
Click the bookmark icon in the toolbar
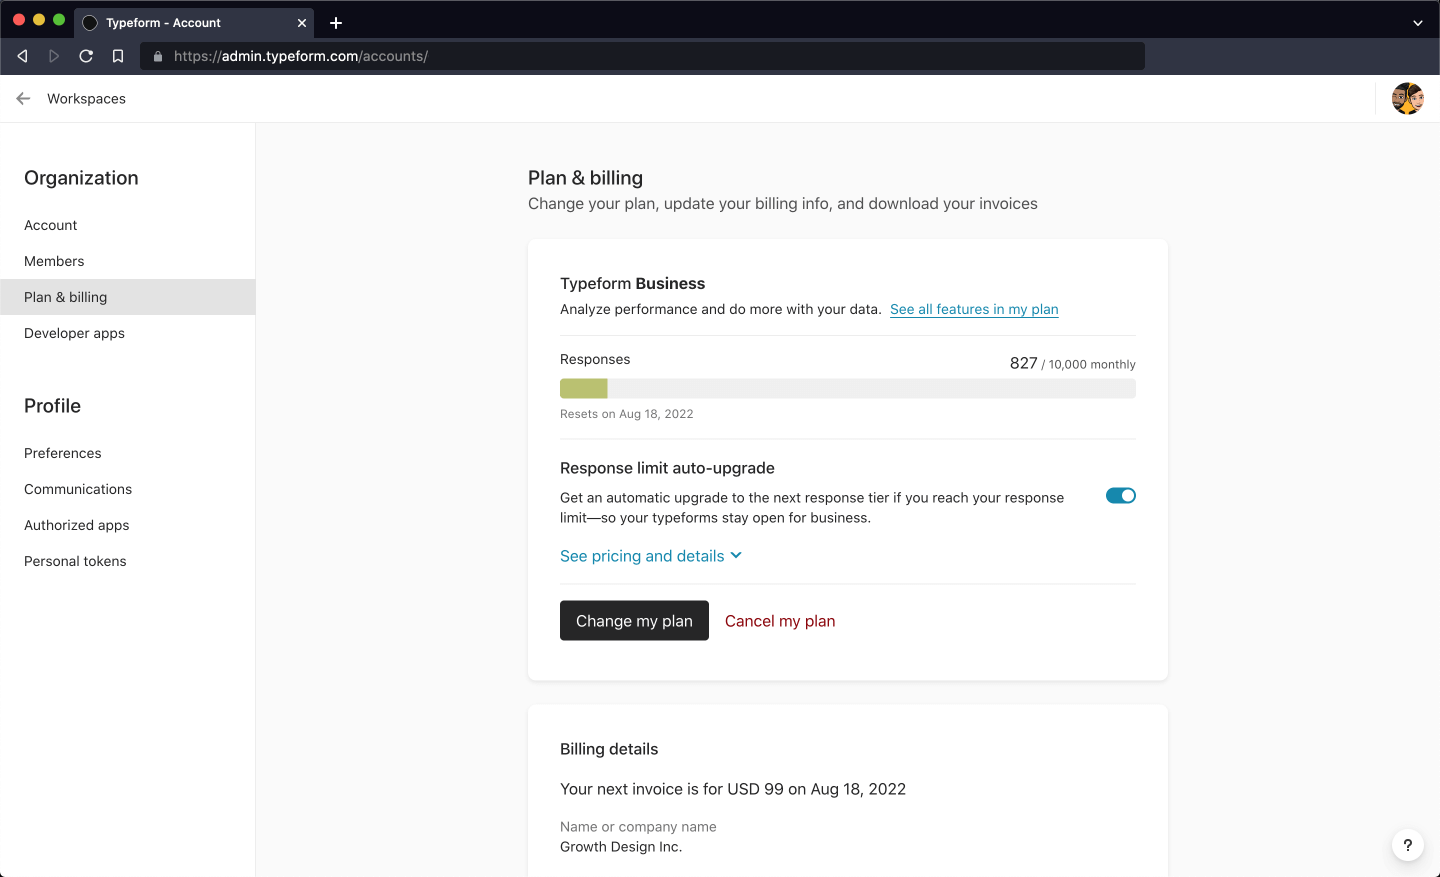(x=118, y=56)
